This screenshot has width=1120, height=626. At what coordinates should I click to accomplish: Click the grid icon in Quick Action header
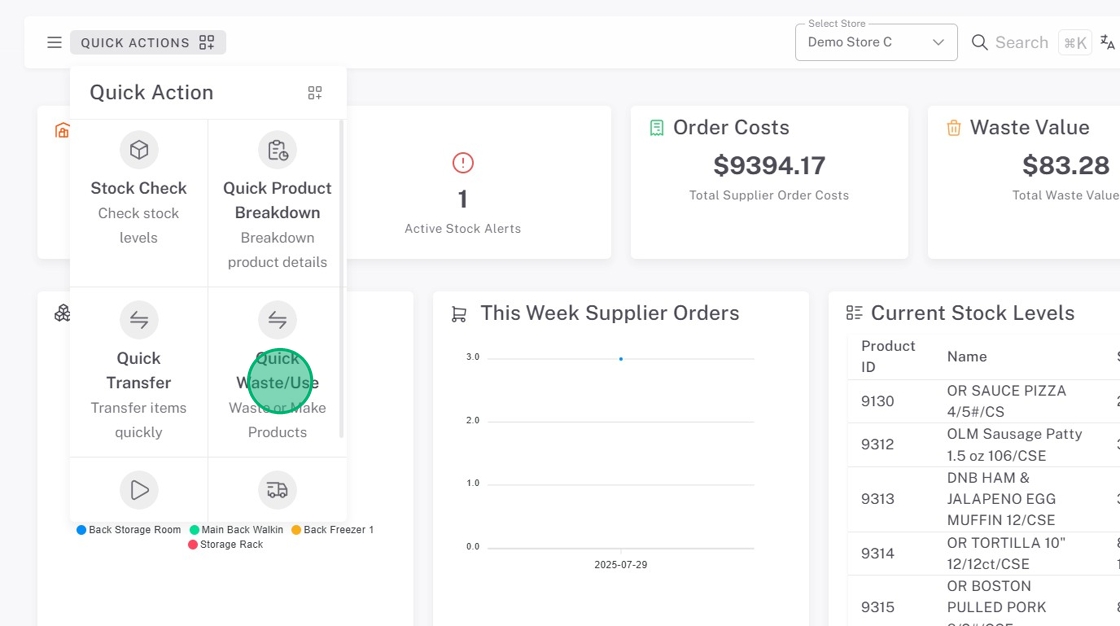315,93
